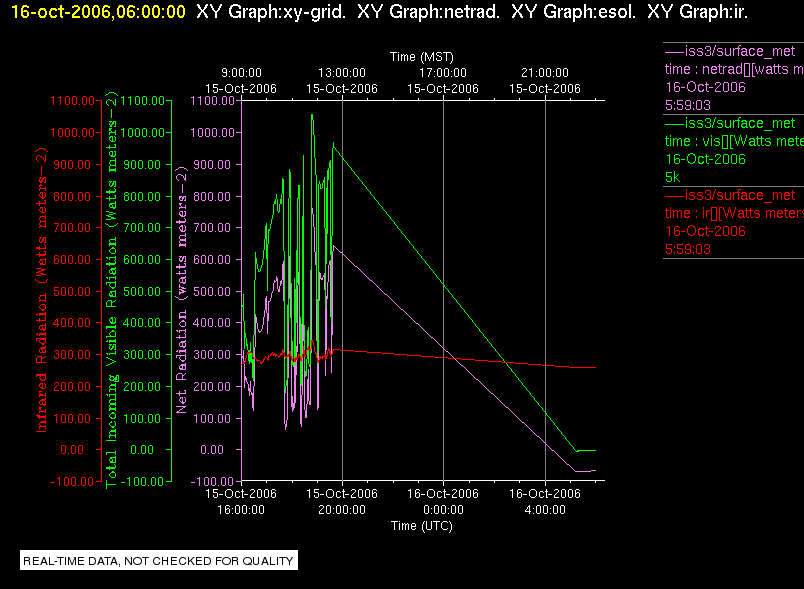Click the 4:00:00 UTC tick label
This screenshot has width=804, height=589.
pyautogui.click(x=545, y=510)
